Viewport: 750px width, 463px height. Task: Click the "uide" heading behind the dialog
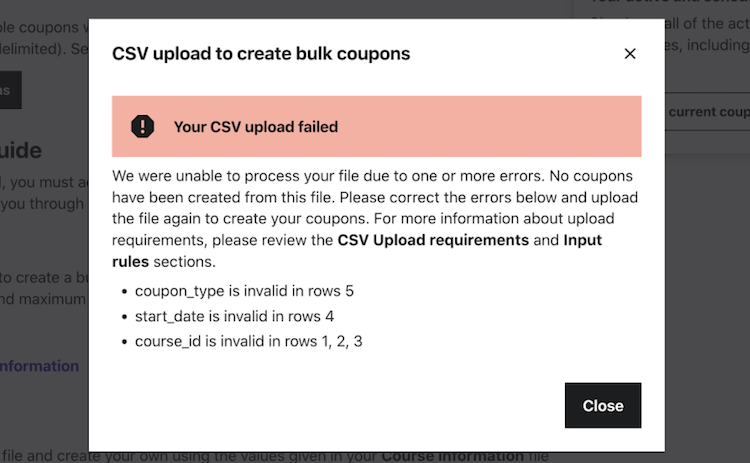[x=20, y=151]
